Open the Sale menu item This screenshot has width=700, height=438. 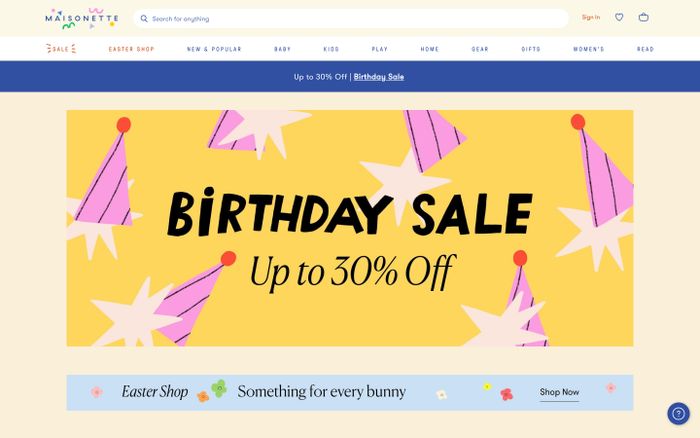click(x=61, y=49)
